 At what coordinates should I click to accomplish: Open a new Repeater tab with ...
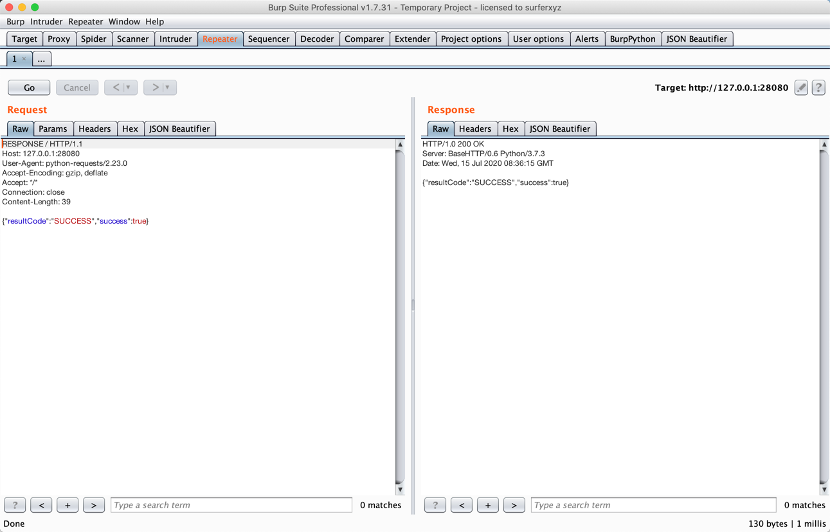tap(41, 59)
